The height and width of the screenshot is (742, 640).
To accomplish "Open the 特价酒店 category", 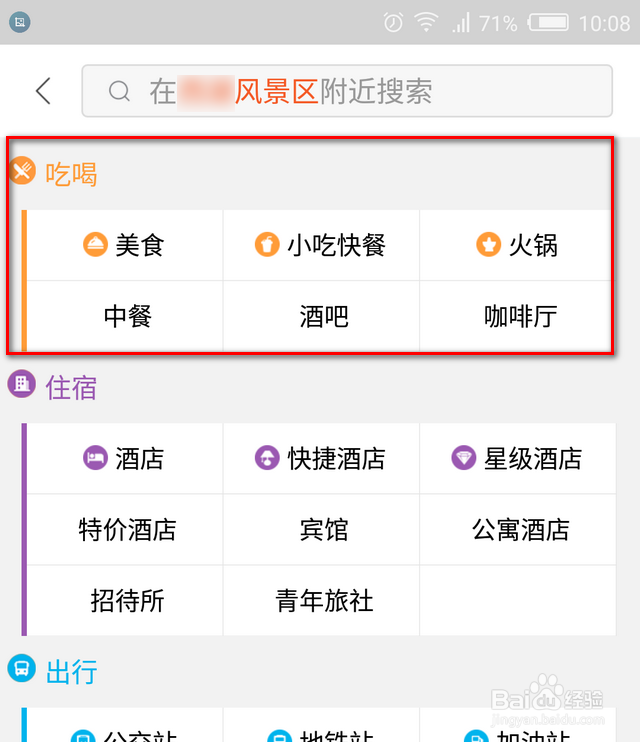I will [127, 529].
